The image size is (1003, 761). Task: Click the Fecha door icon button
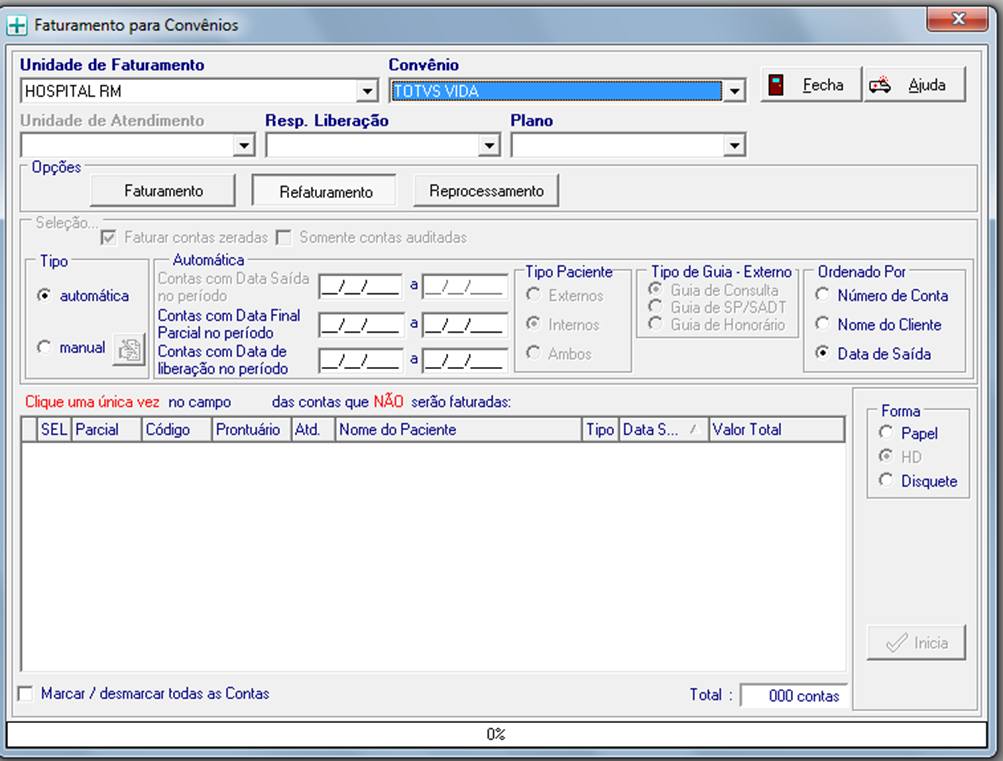(x=811, y=85)
